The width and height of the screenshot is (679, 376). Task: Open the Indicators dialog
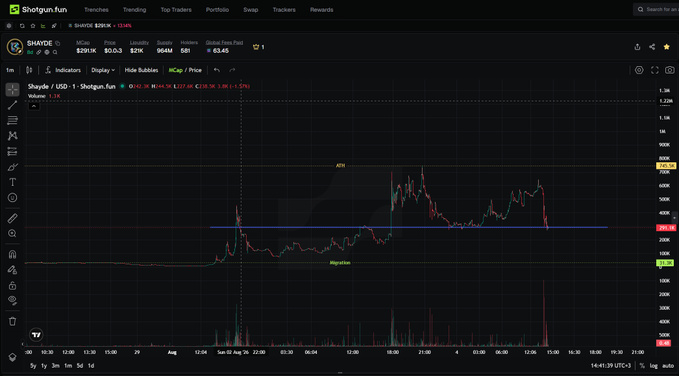[x=63, y=70]
